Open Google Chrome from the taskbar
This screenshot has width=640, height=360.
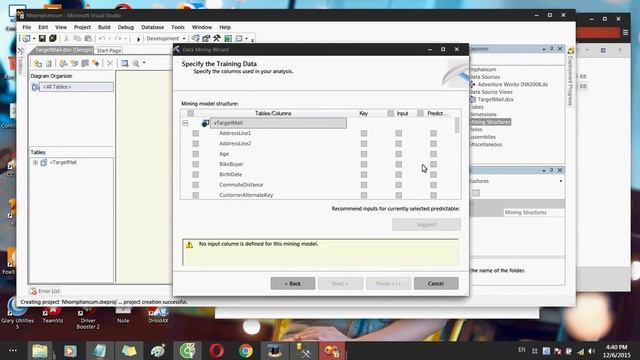[x=246, y=351]
